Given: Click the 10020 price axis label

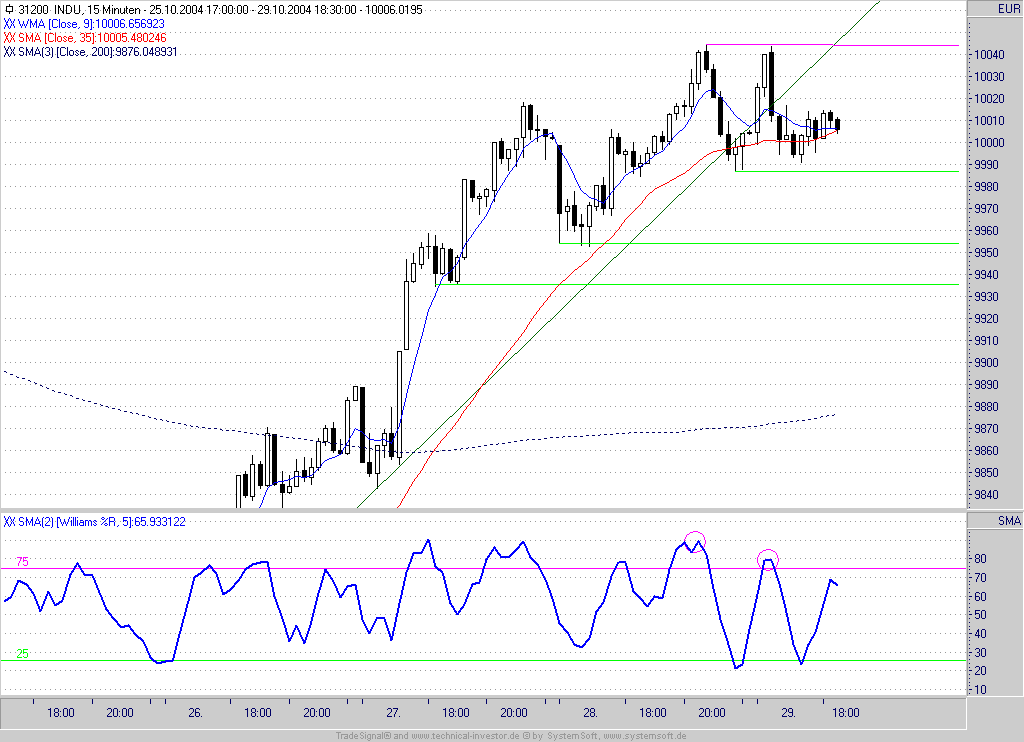Looking at the screenshot, I should (x=989, y=99).
